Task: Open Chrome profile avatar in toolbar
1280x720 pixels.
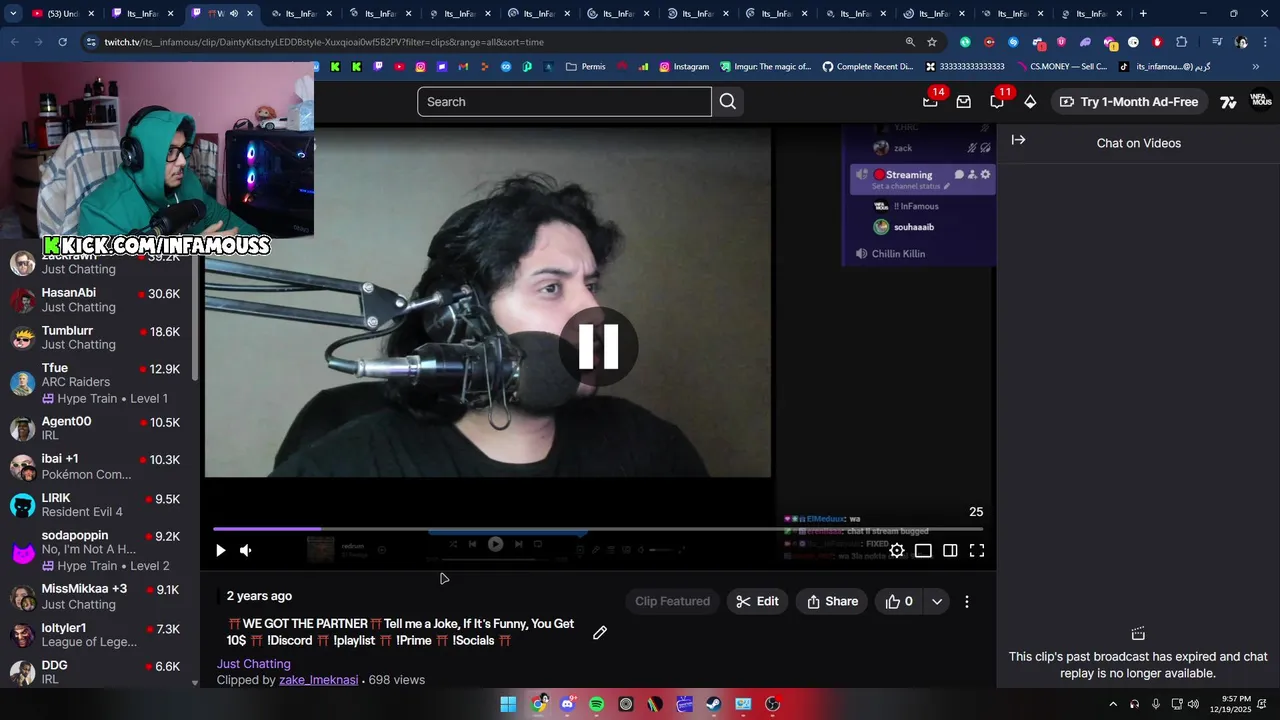Action: tap(1241, 42)
